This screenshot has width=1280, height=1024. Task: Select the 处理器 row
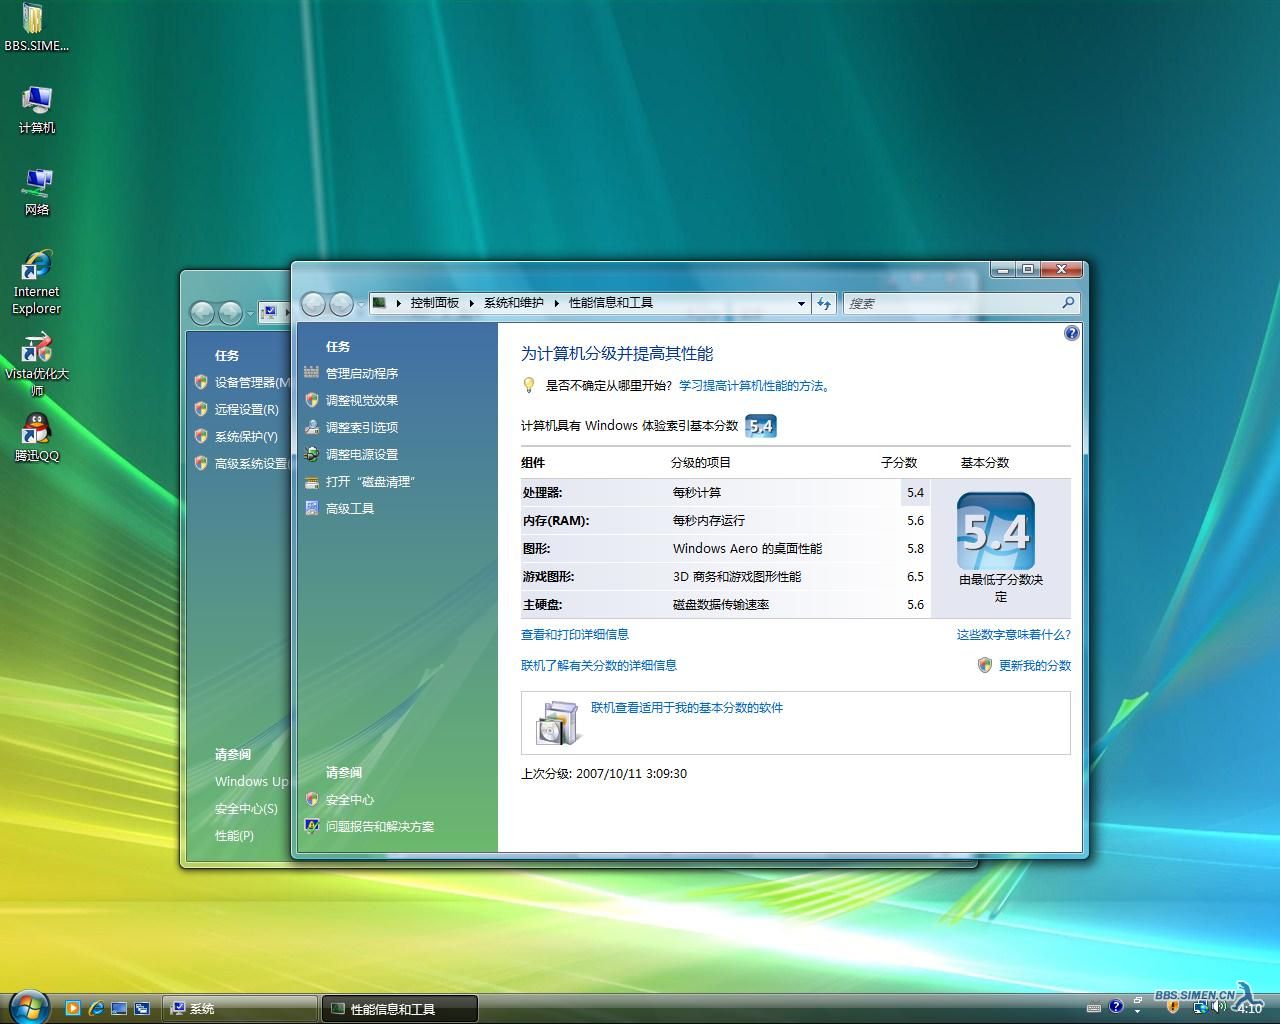[x=725, y=492]
